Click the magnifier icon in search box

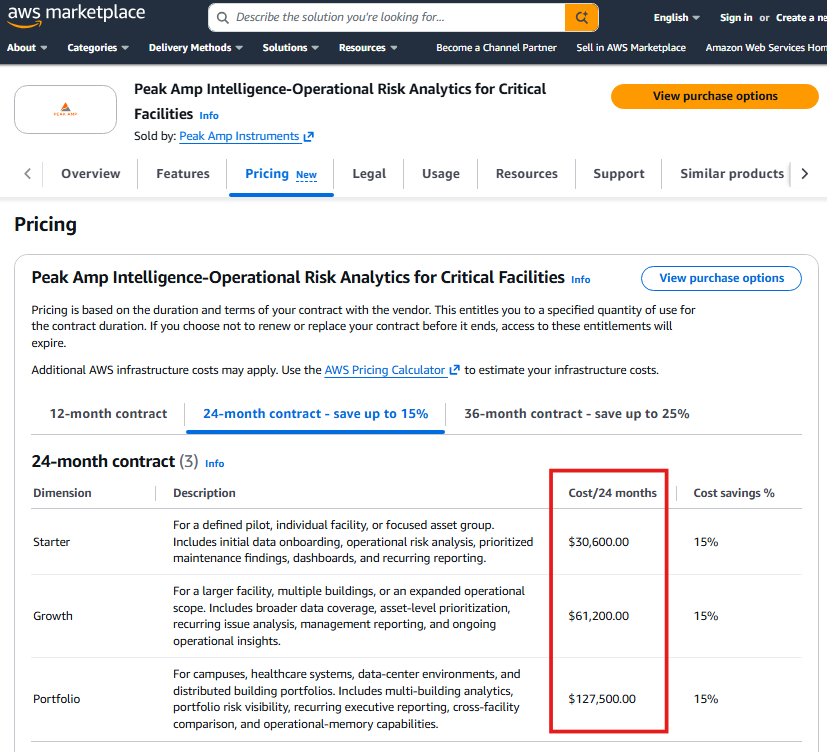pyautogui.click(x=223, y=18)
